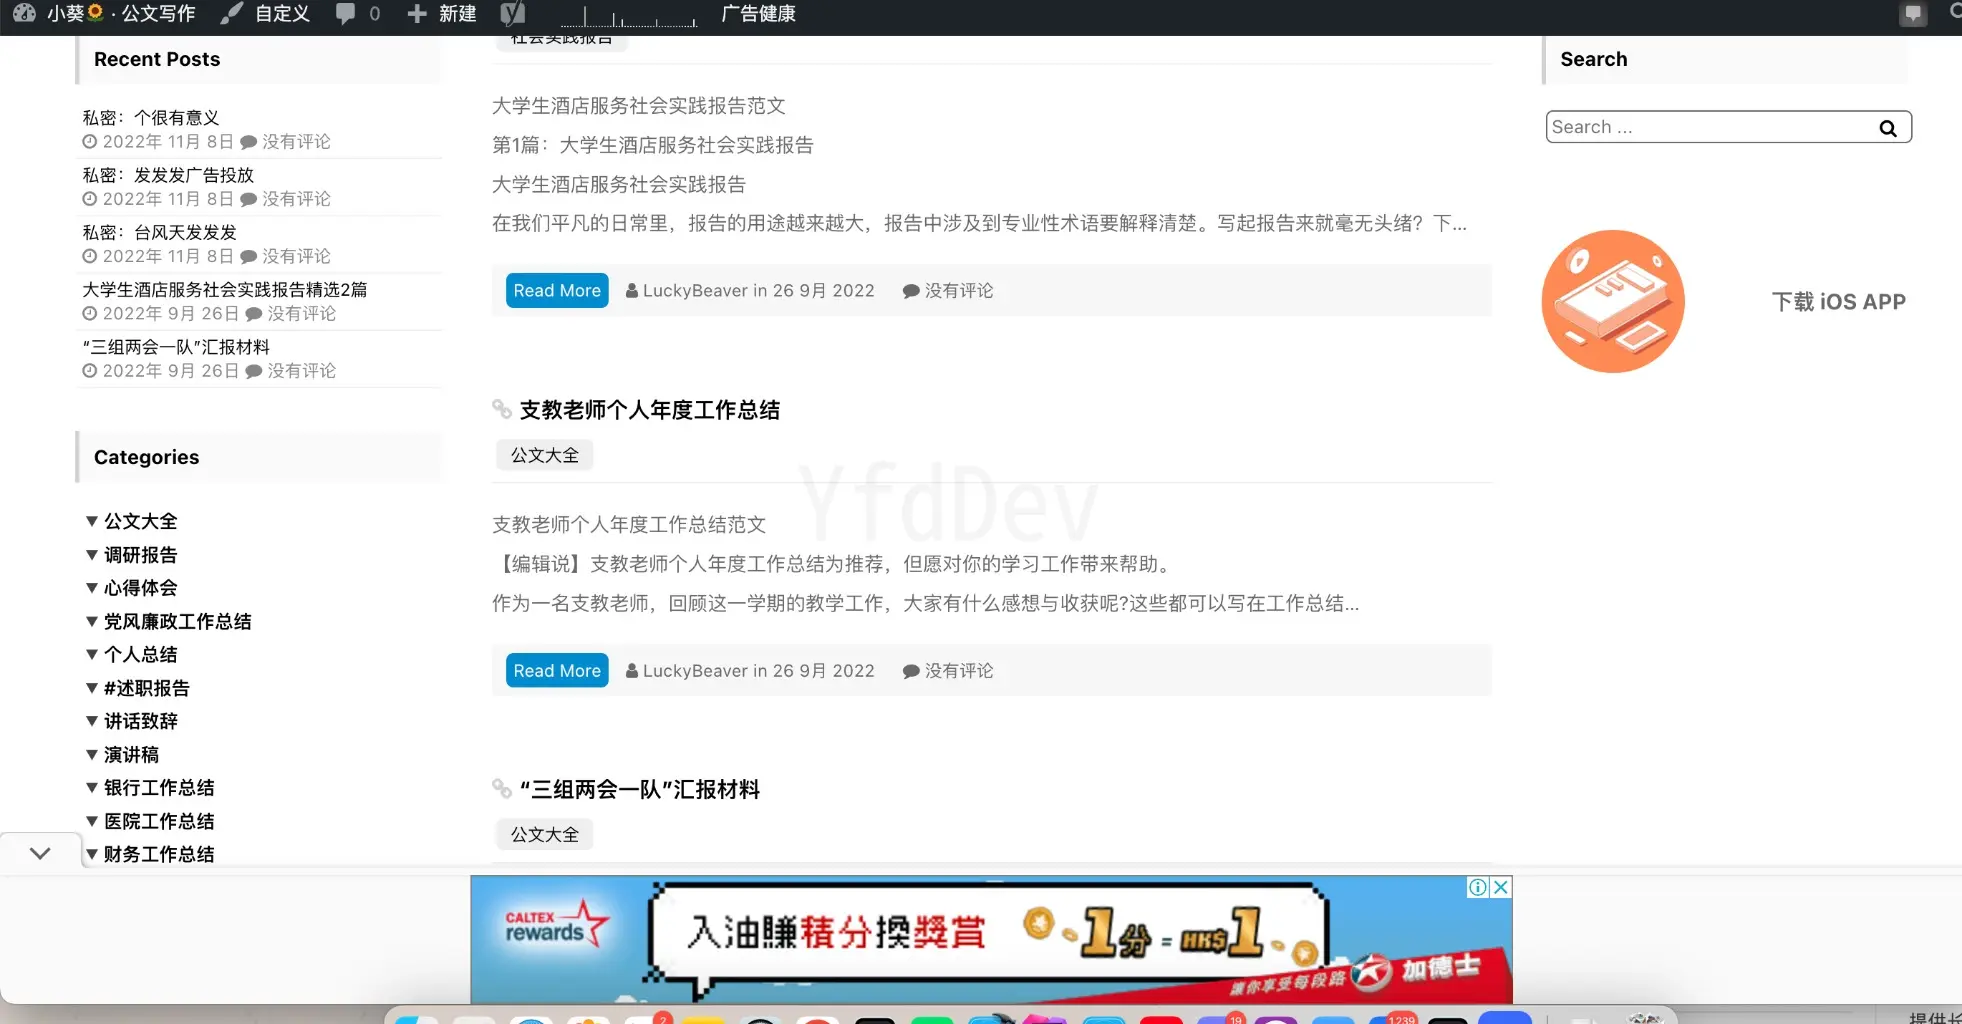The image size is (1962, 1024).
Task: Open the 演讲稿 category link
Action: click(x=132, y=755)
